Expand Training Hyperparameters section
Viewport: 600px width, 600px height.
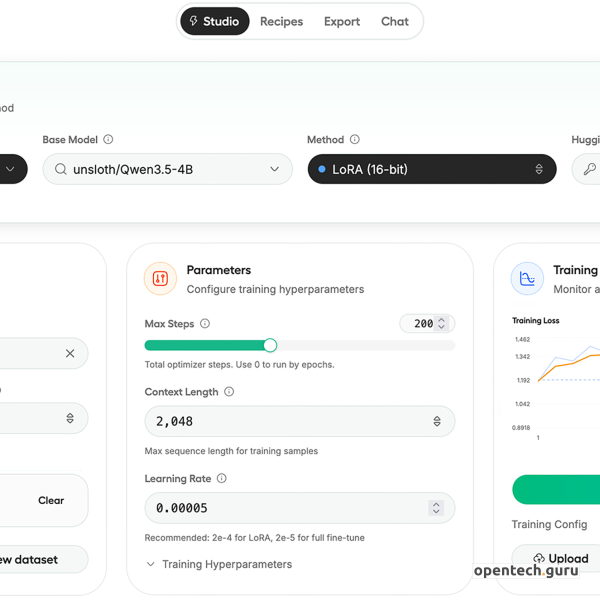219,564
